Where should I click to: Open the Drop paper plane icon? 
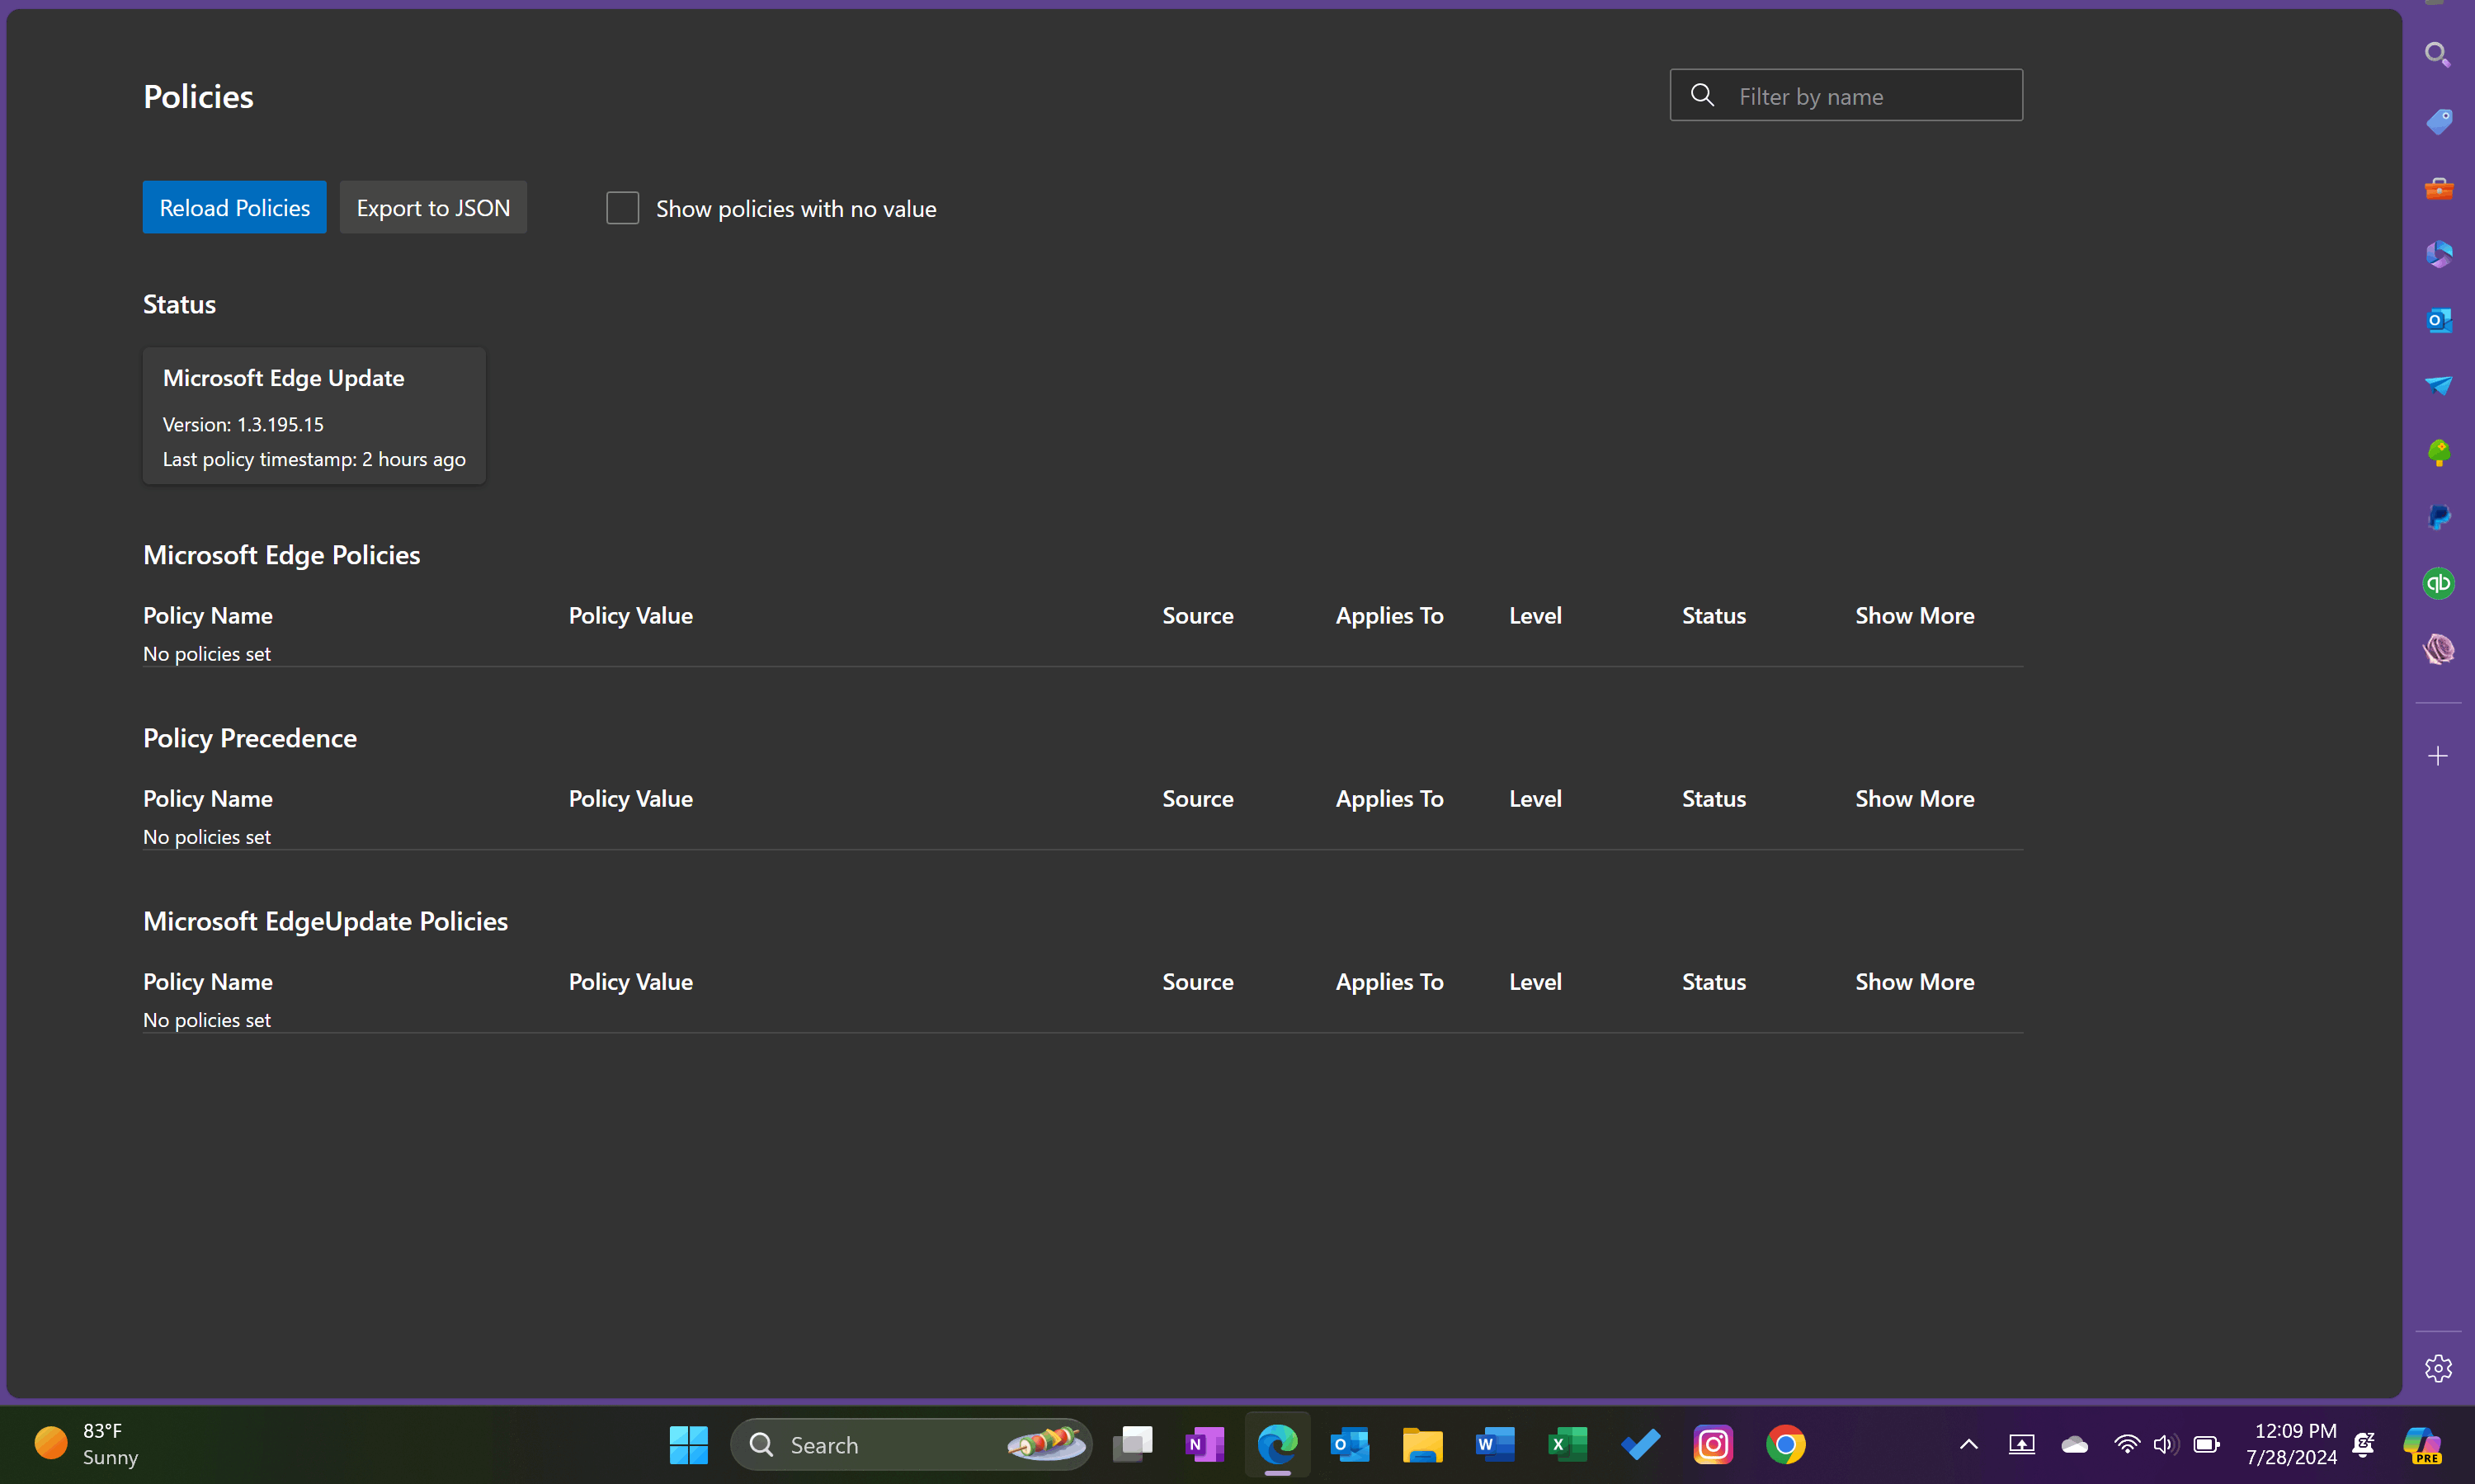tap(2438, 386)
